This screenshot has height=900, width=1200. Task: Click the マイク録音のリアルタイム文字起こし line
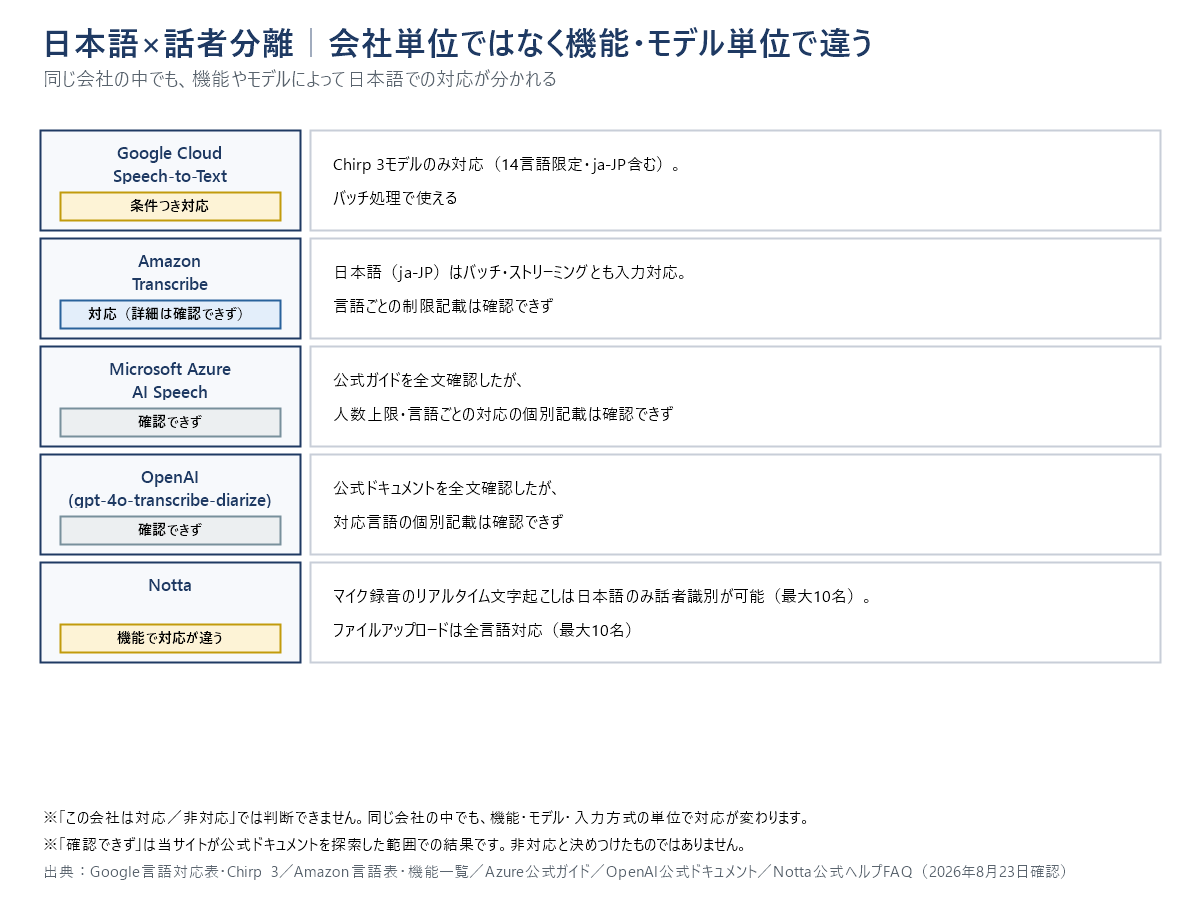(603, 597)
